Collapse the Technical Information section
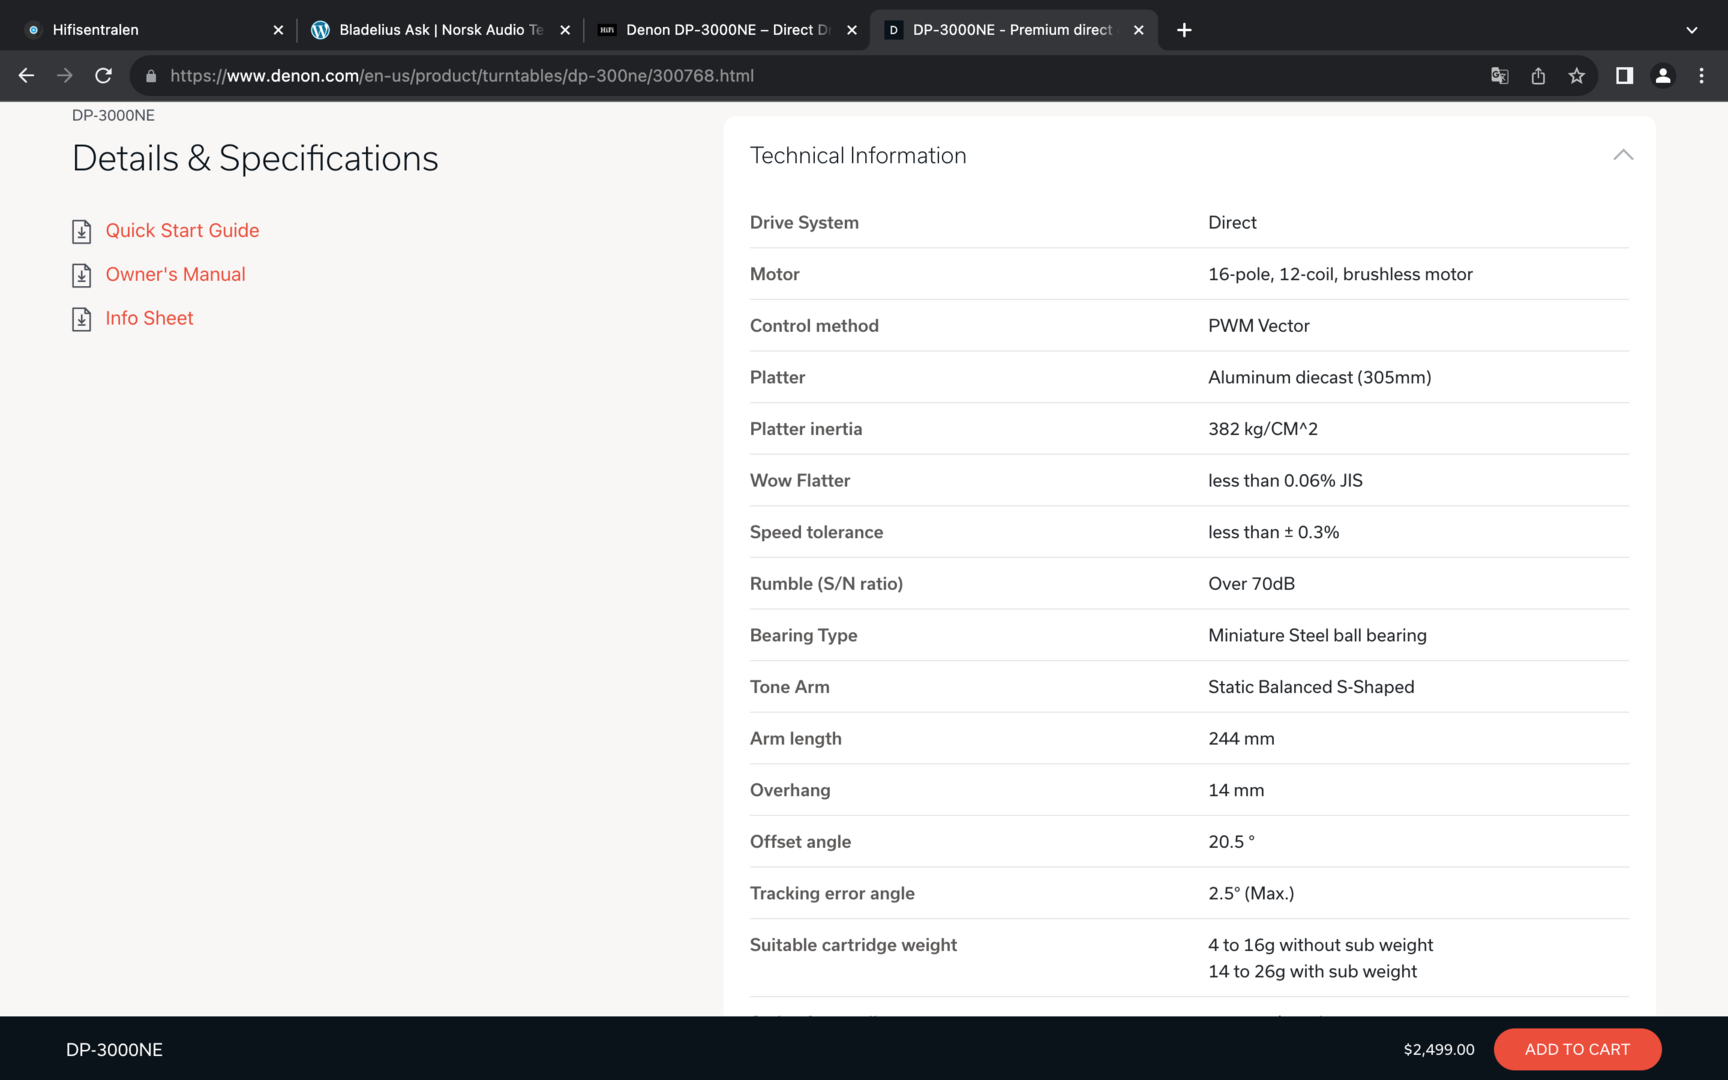 (1623, 155)
